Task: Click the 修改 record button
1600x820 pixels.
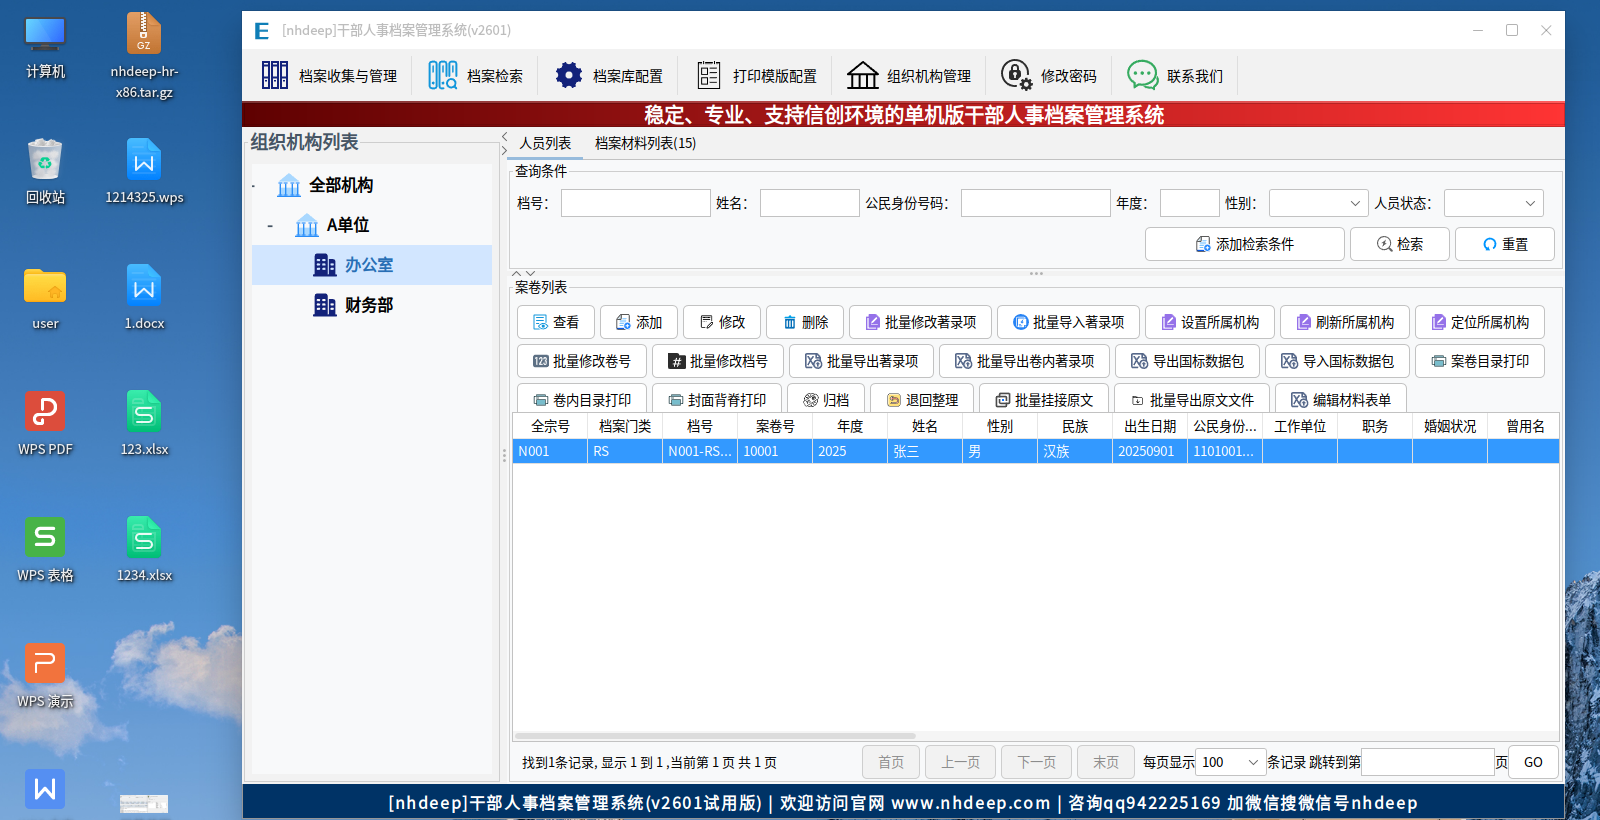Action: 722,322
